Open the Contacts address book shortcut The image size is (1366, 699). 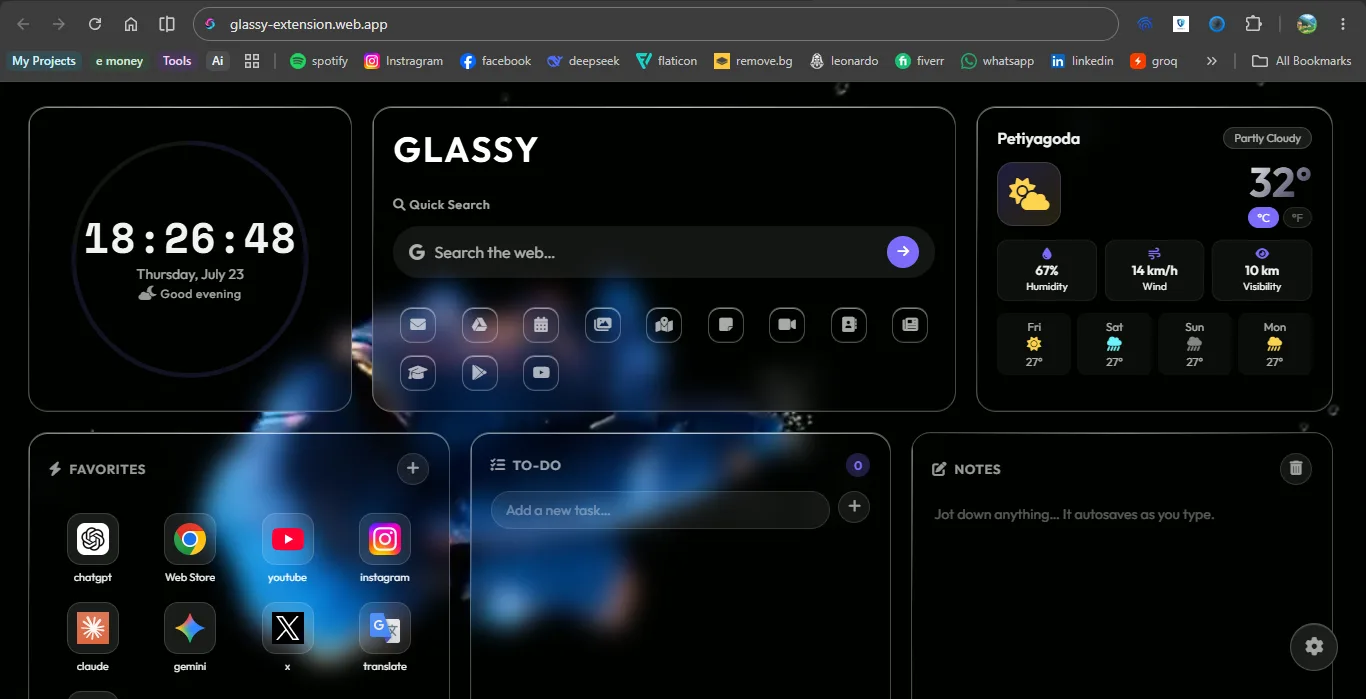click(849, 324)
